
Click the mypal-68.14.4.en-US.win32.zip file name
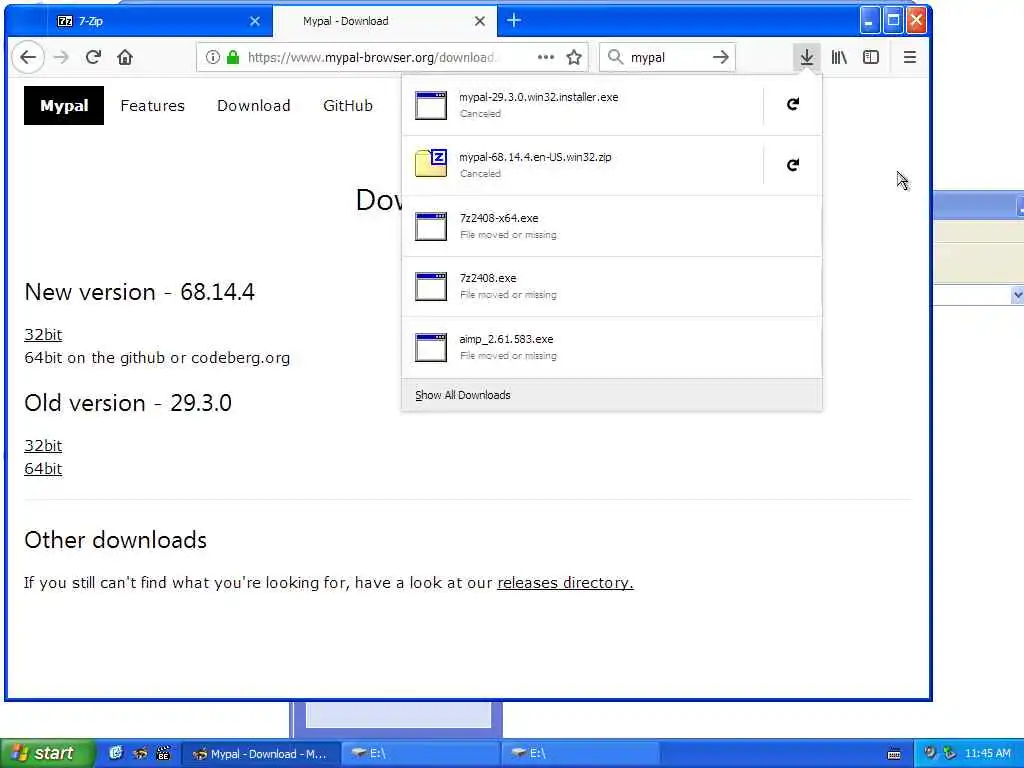pos(536,157)
